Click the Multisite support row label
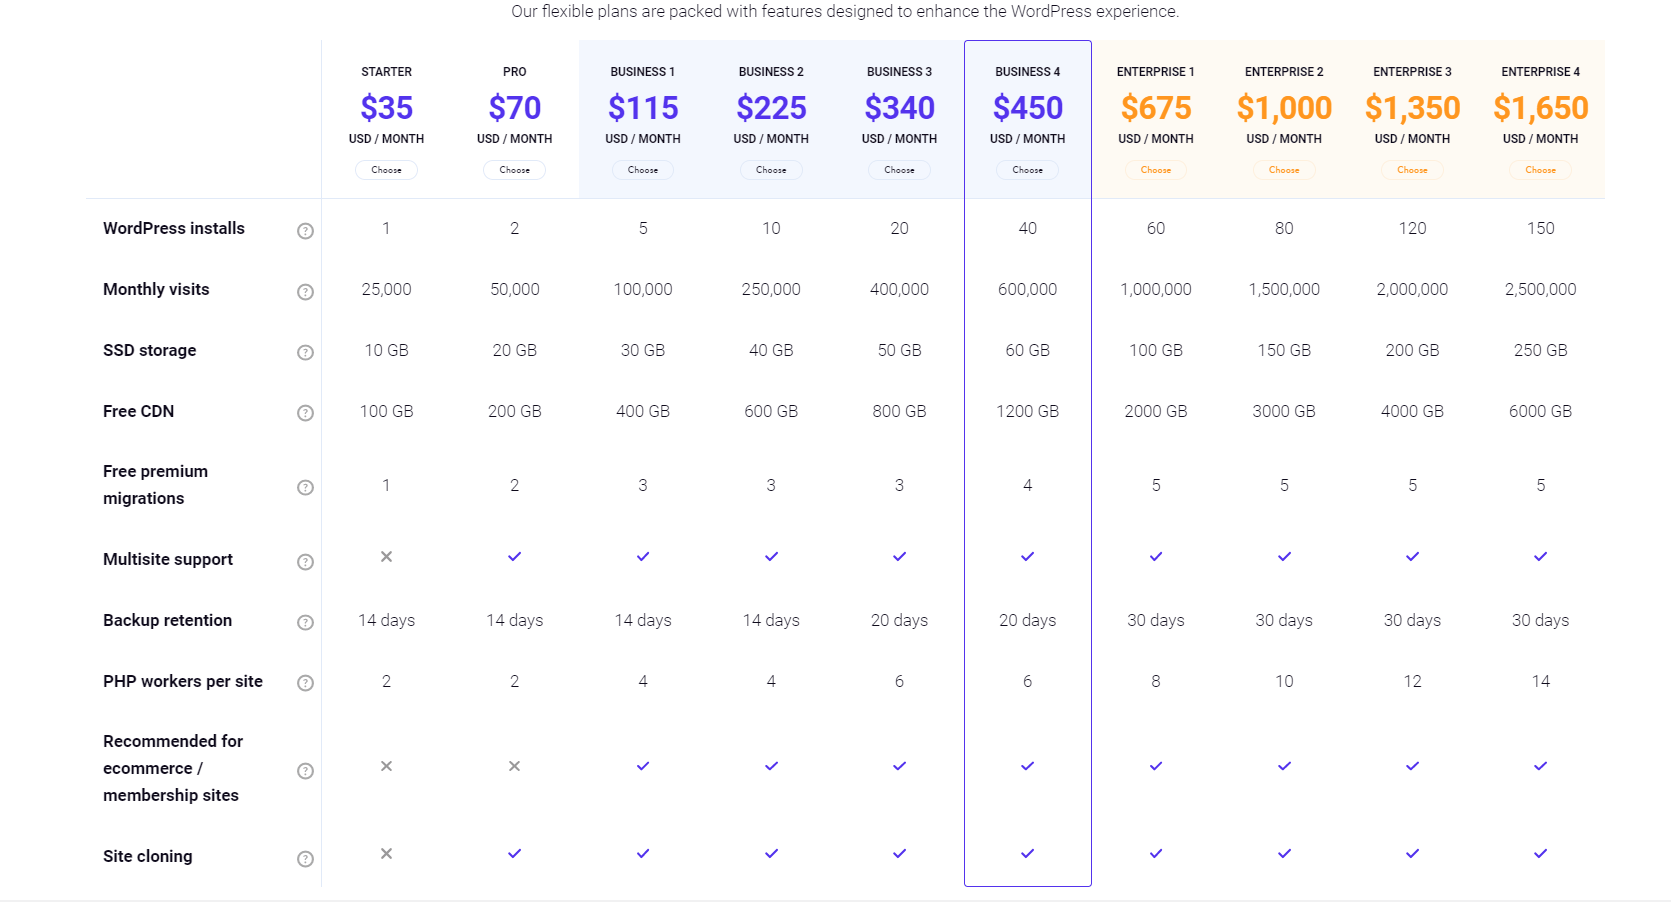 pos(168,559)
